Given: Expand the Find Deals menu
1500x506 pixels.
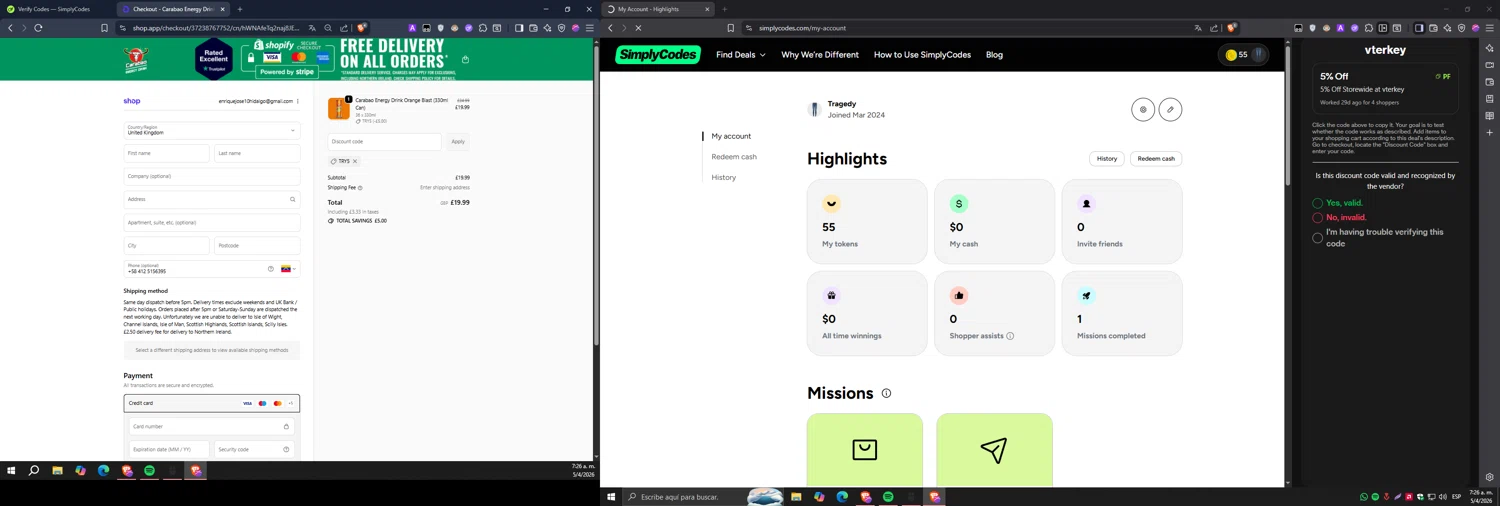Looking at the screenshot, I should [740, 55].
